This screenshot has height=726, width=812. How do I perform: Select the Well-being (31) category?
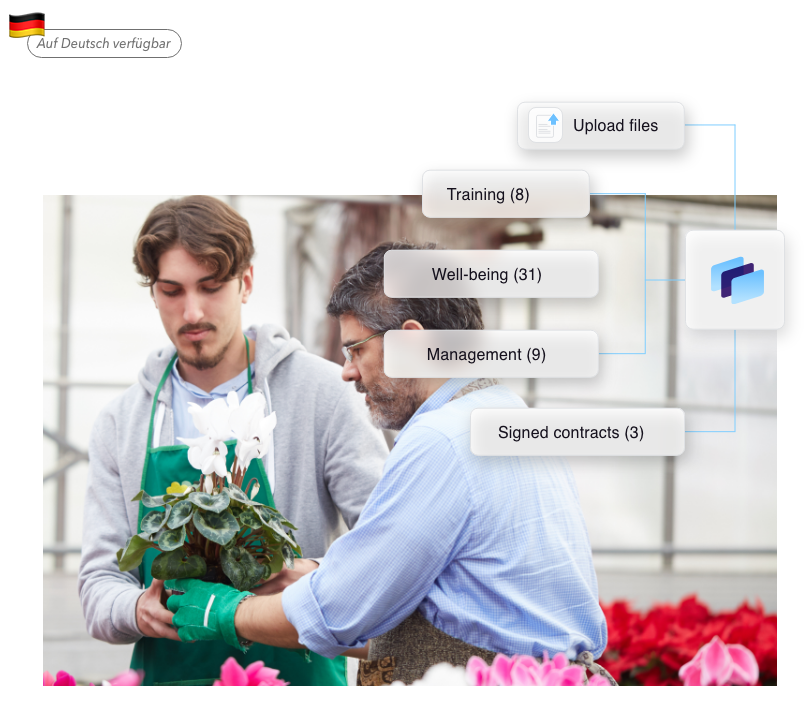(x=490, y=274)
